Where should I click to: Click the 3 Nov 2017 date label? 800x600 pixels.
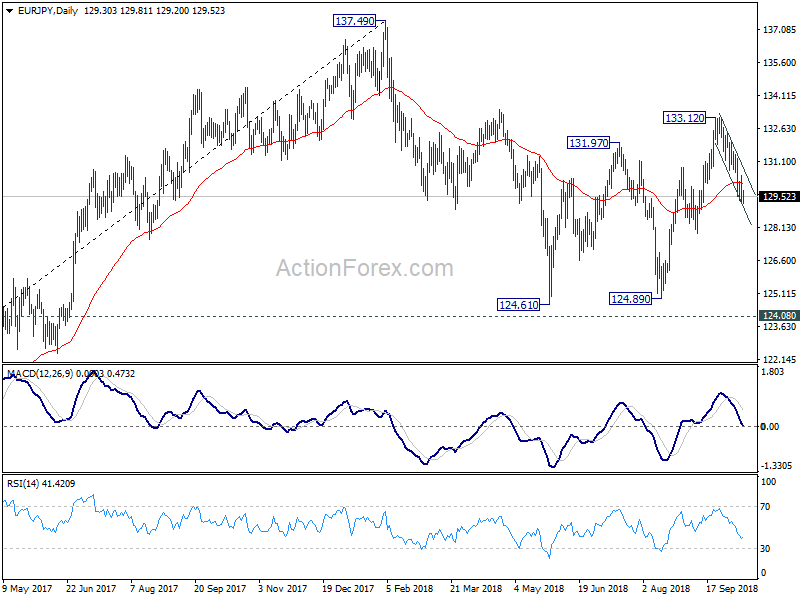283,589
